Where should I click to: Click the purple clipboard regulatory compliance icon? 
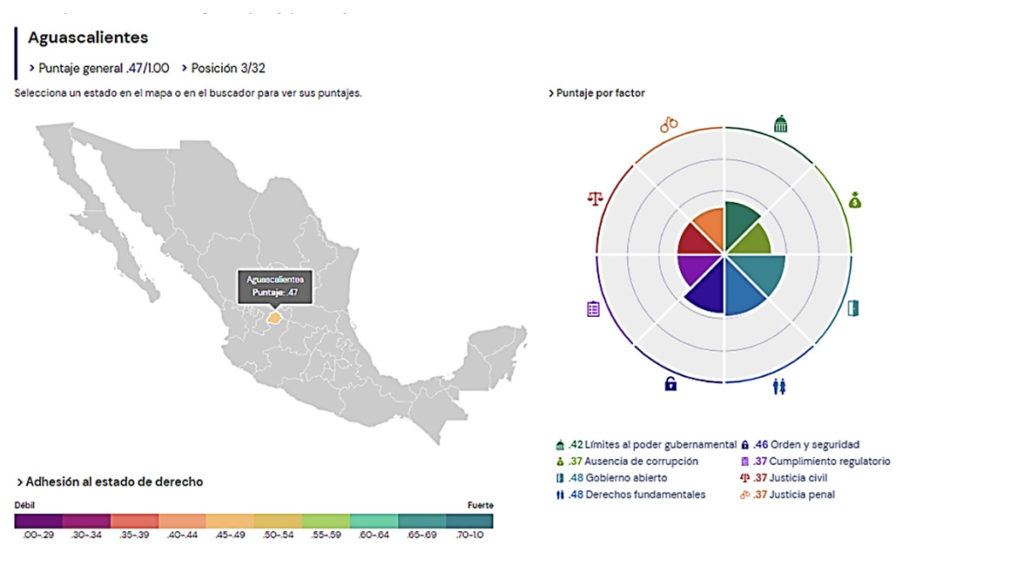tap(593, 309)
